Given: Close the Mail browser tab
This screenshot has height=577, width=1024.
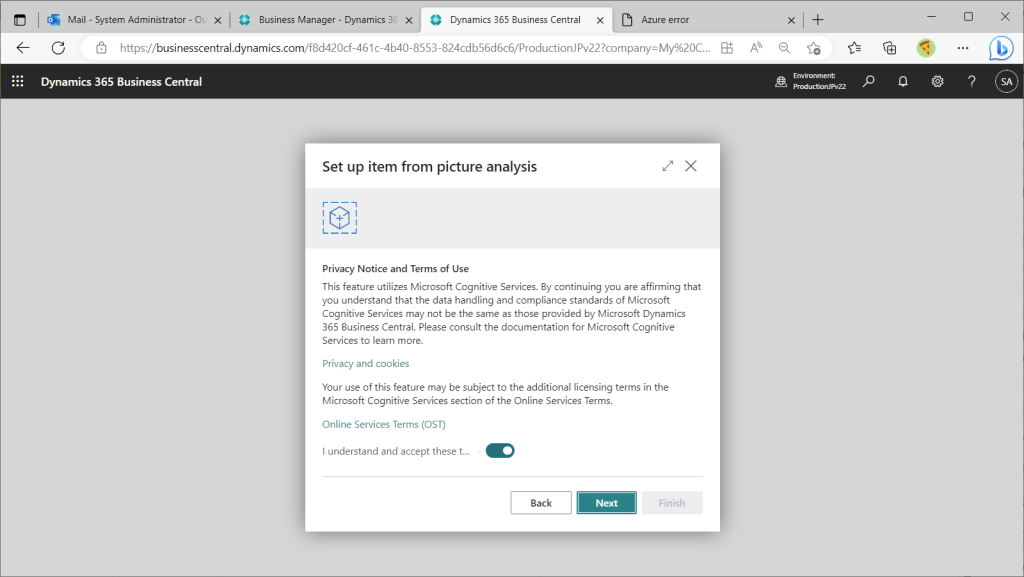Looking at the screenshot, I should click(218, 20).
